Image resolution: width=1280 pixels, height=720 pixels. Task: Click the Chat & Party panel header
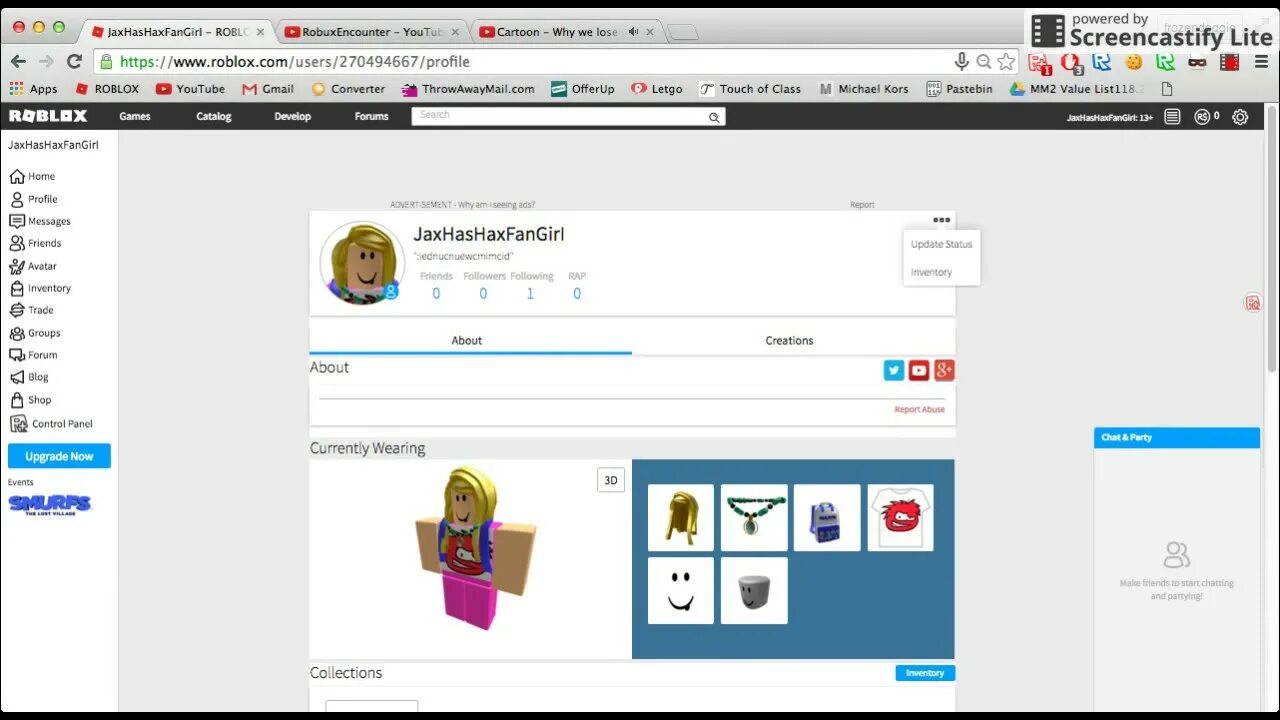click(x=1177, y=437)
